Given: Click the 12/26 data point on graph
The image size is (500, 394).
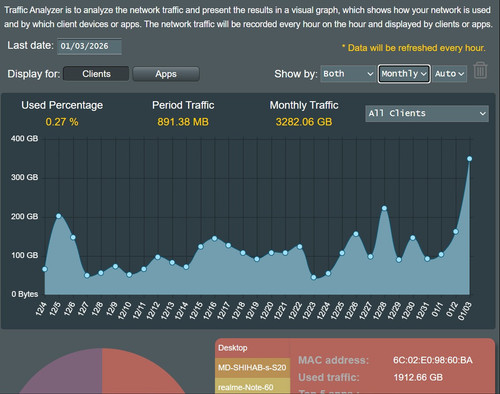Looking at the screenshot, I should pyautogui.click(x=356, y=234).
